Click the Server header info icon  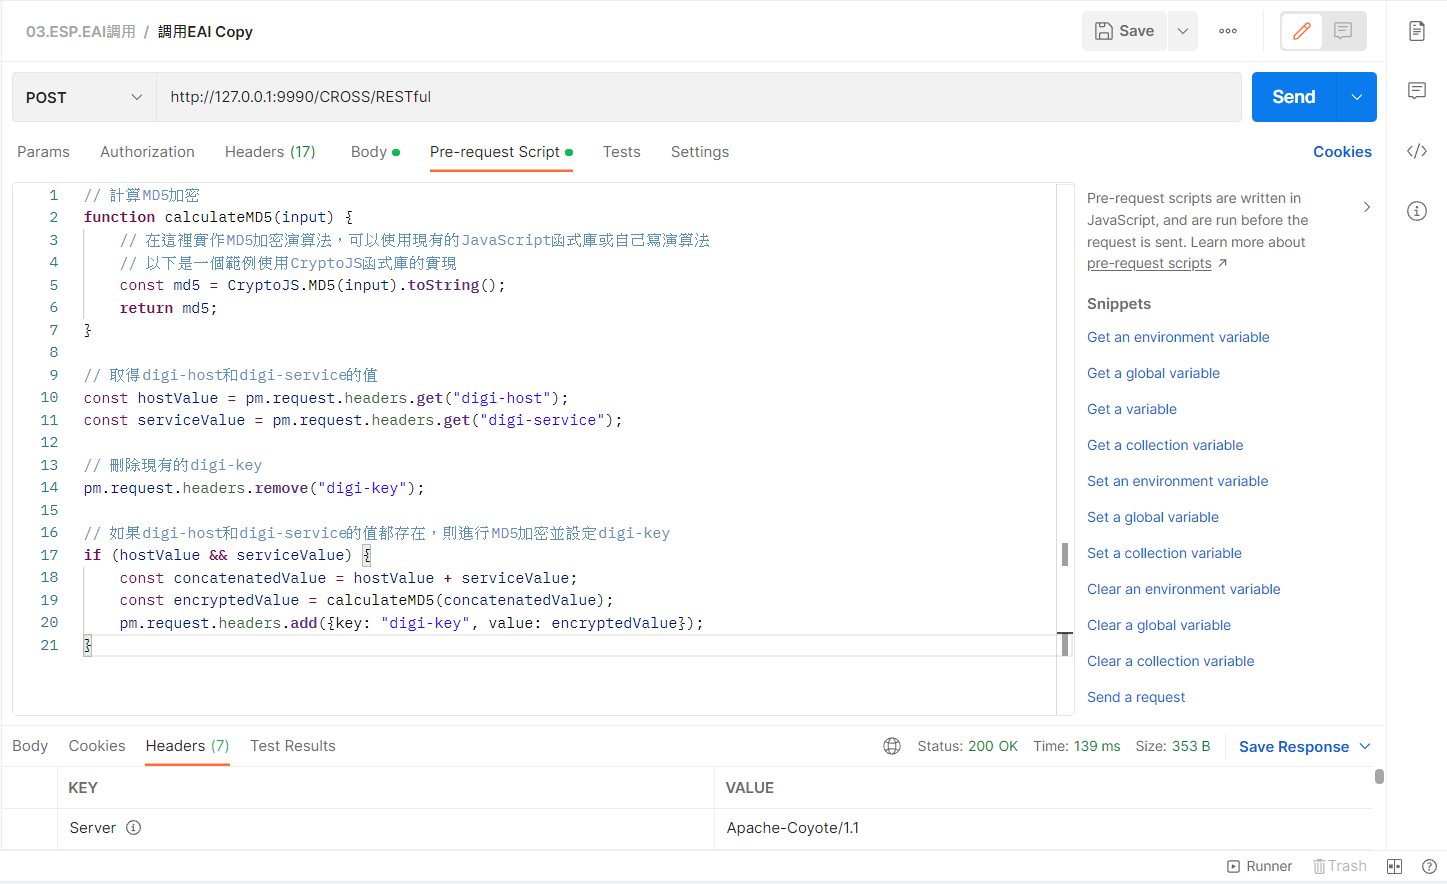pos(133,828)
